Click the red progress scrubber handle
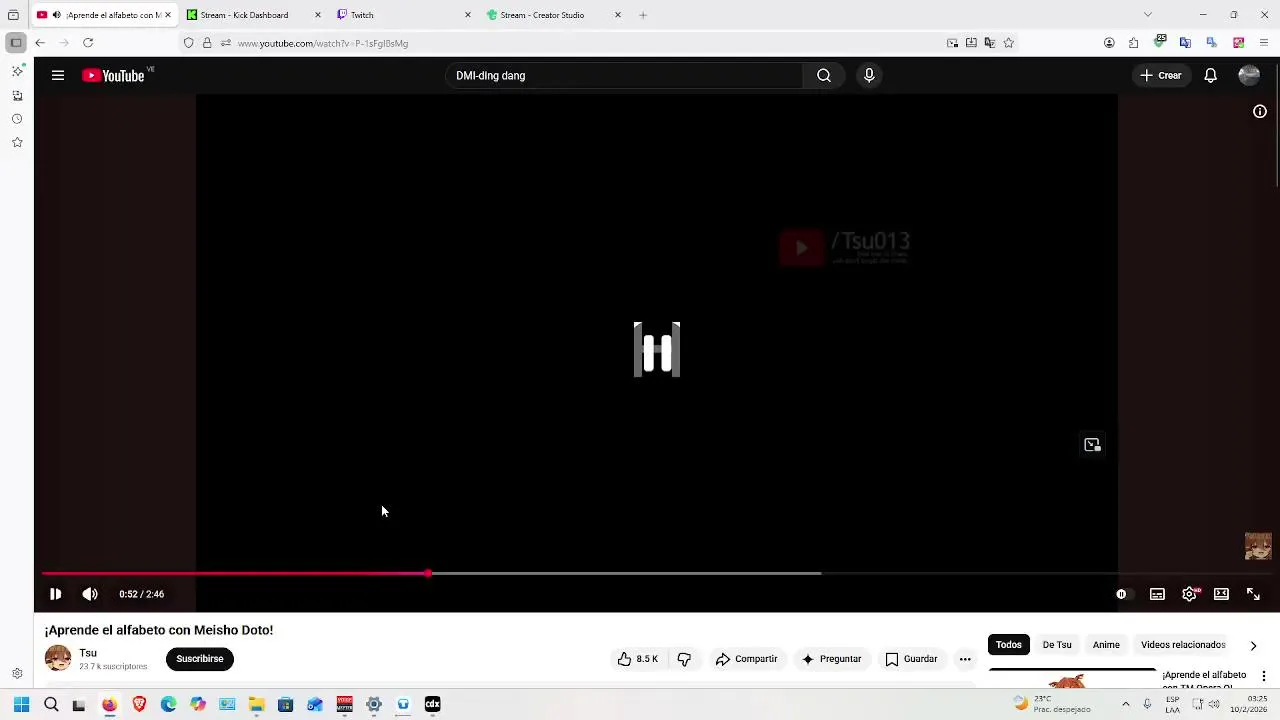This screenshot has width=1280, height=720. pyautogui.click(x=428, y=573)
